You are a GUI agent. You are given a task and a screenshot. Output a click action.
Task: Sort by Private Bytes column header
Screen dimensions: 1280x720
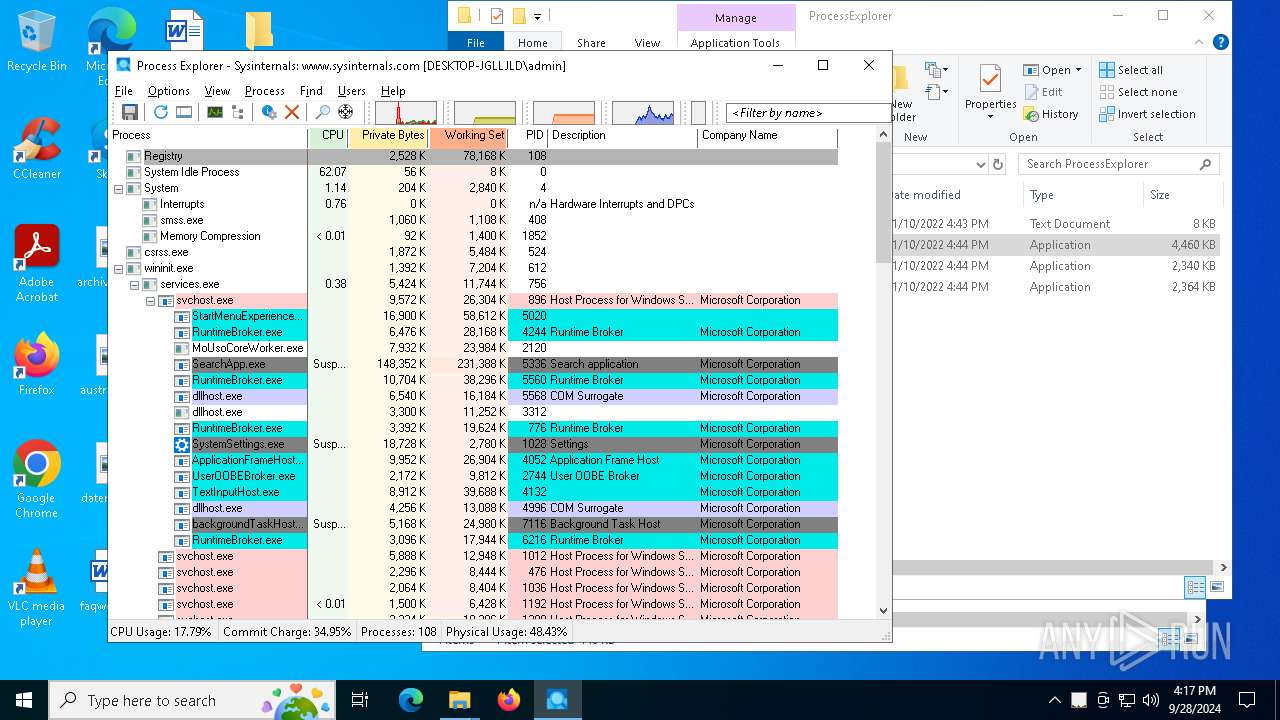coord(388,135)
